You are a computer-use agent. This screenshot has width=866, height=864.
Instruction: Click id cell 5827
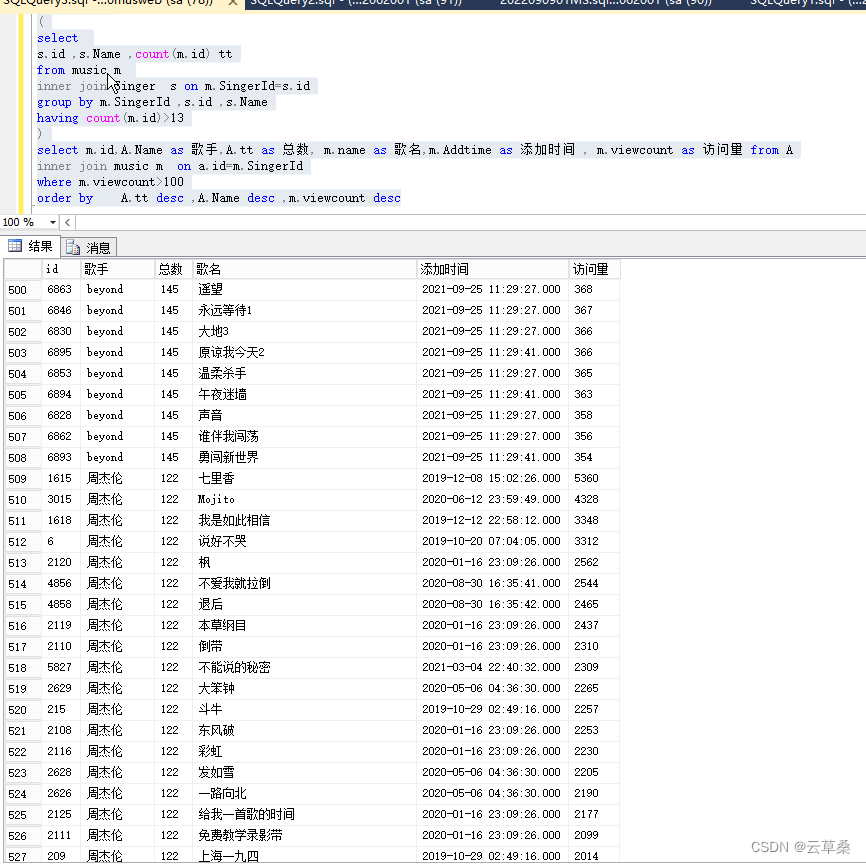pyautogui.click(x=61, y=667)
